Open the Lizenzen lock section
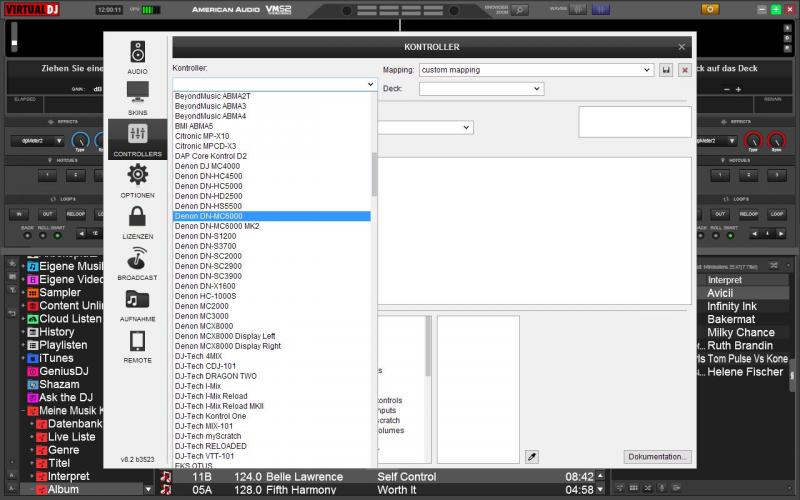The width and height of the screenshot is (800, 500). tap(137, 222)
